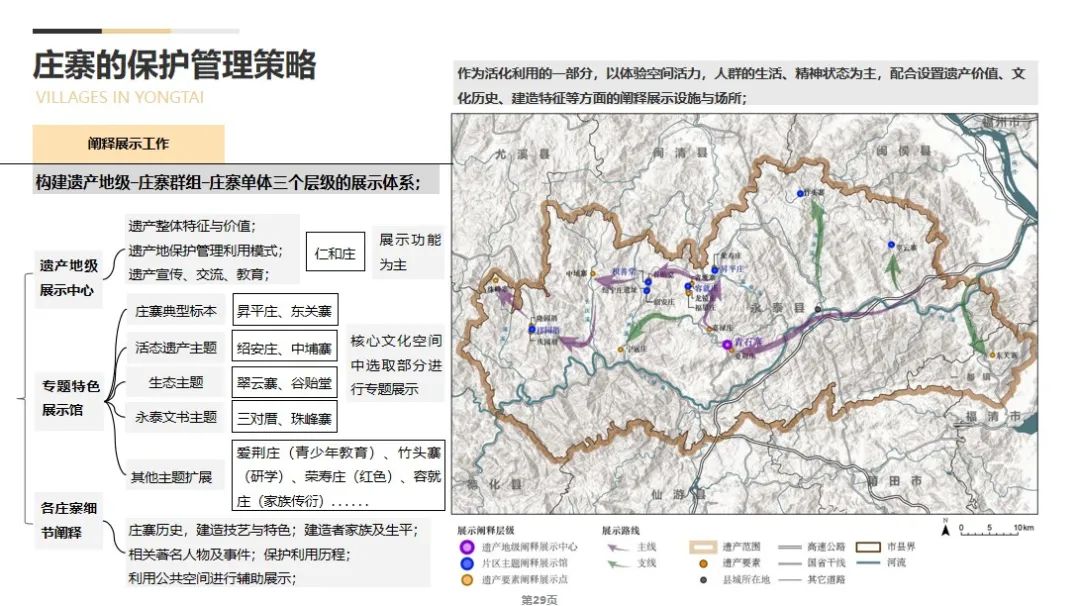Click the 相关著名人物及事件 line
Image resolution: width=1080 pixels, height=606 pixels.
coord(240,554)
